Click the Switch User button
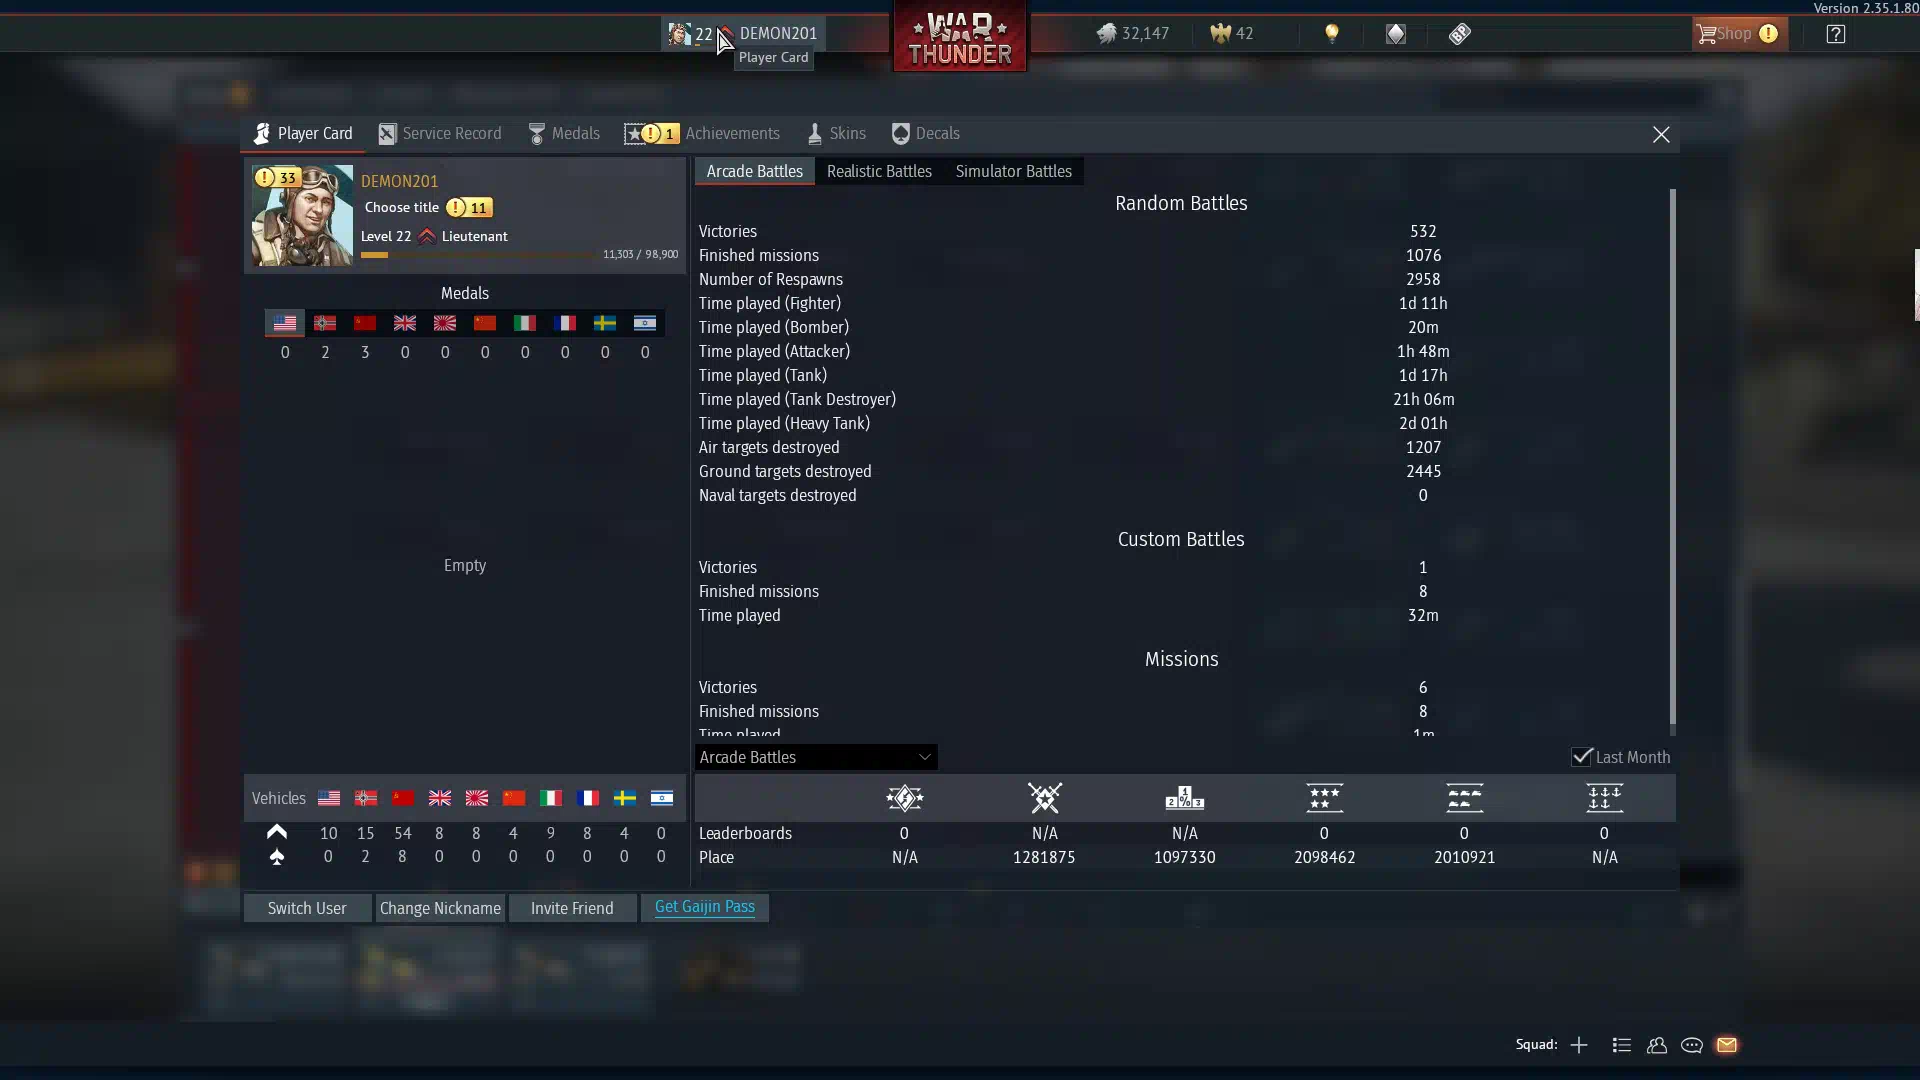 click(x=307, y=908)
